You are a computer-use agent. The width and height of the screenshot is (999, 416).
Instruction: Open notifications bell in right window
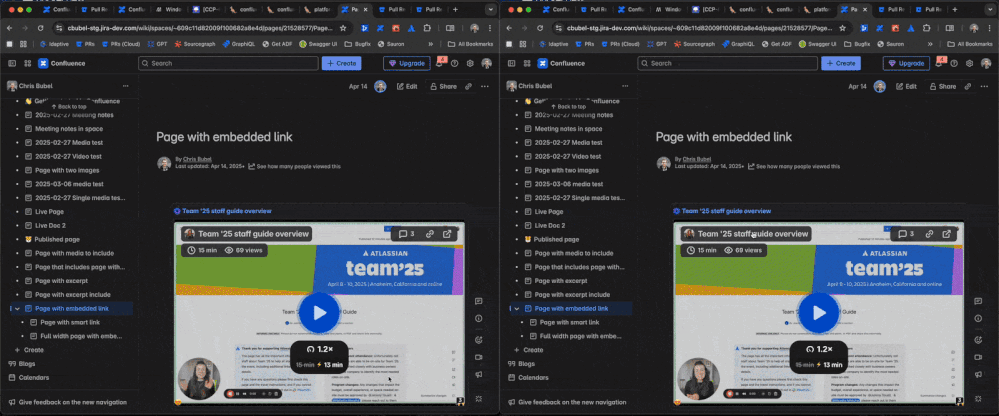938,63
